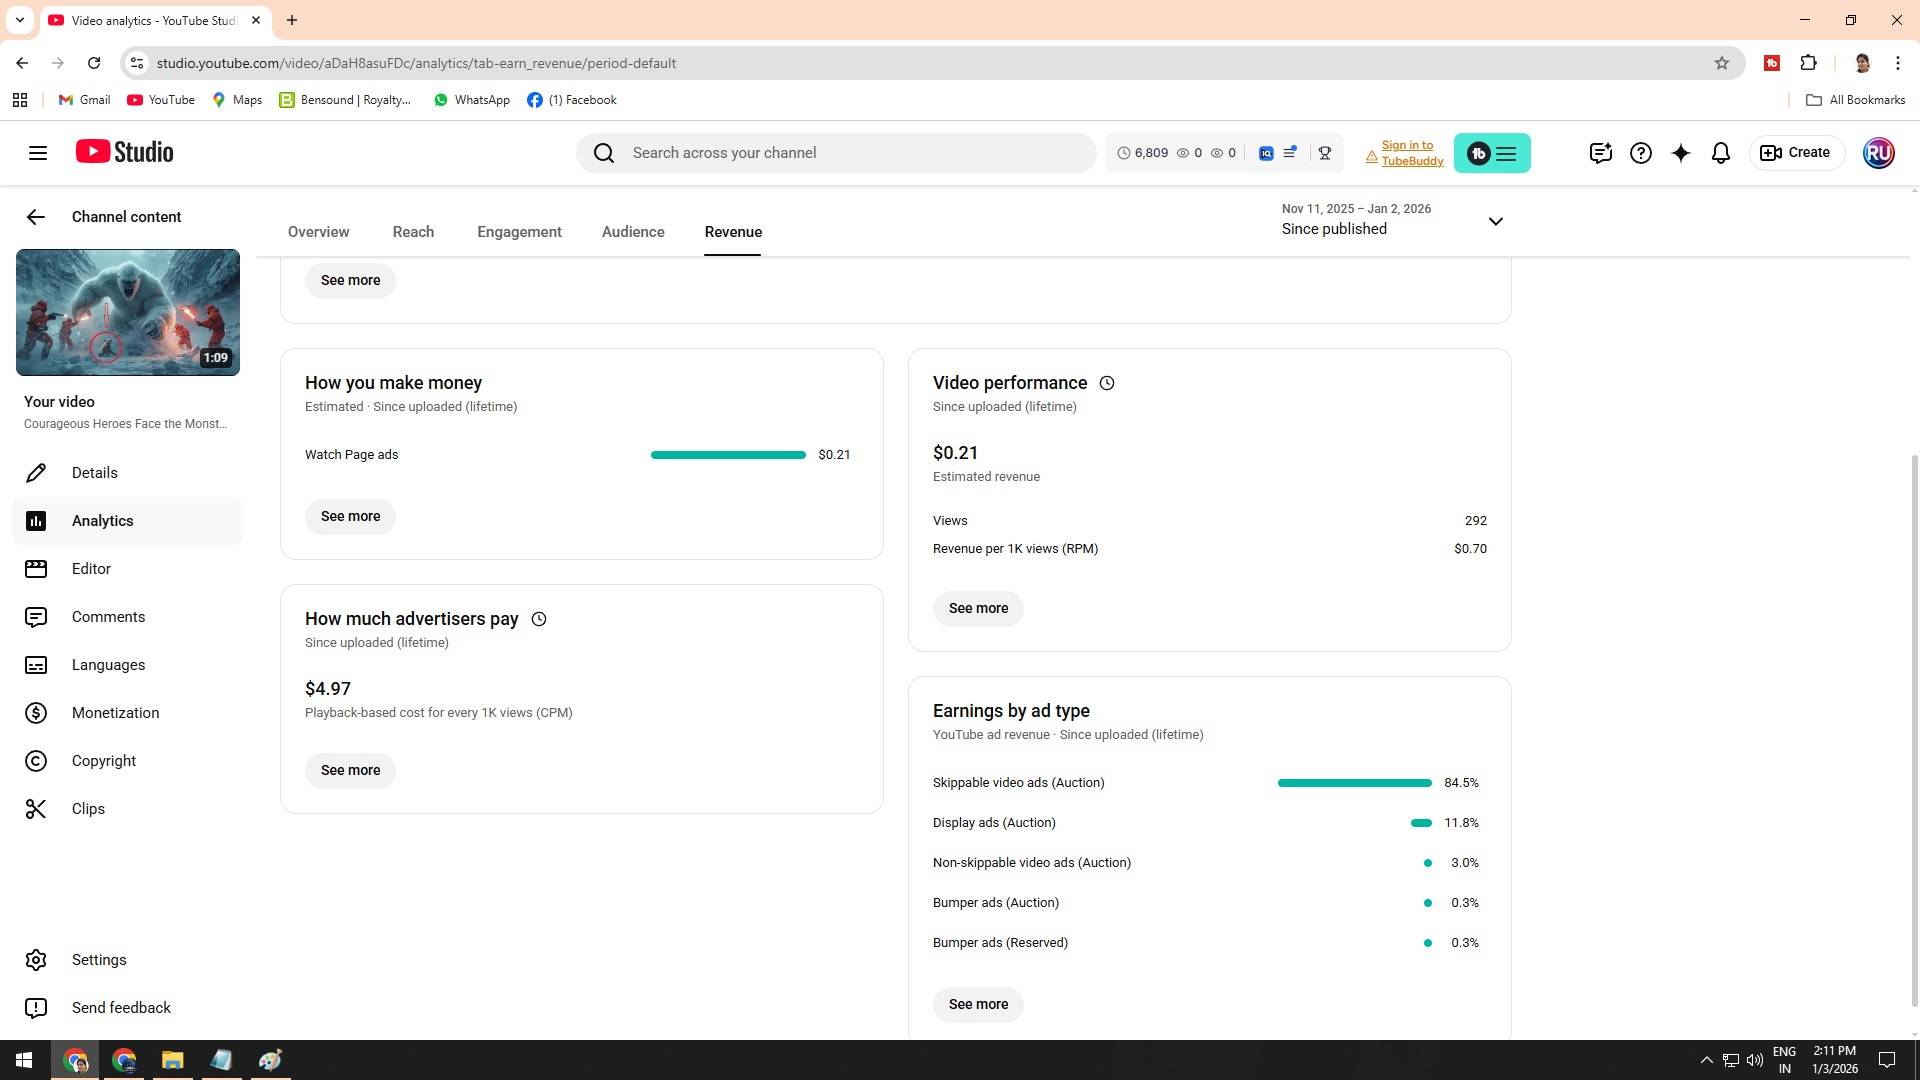
Task: Switch to the Engagement tab
Action: [x=519, y=232]
